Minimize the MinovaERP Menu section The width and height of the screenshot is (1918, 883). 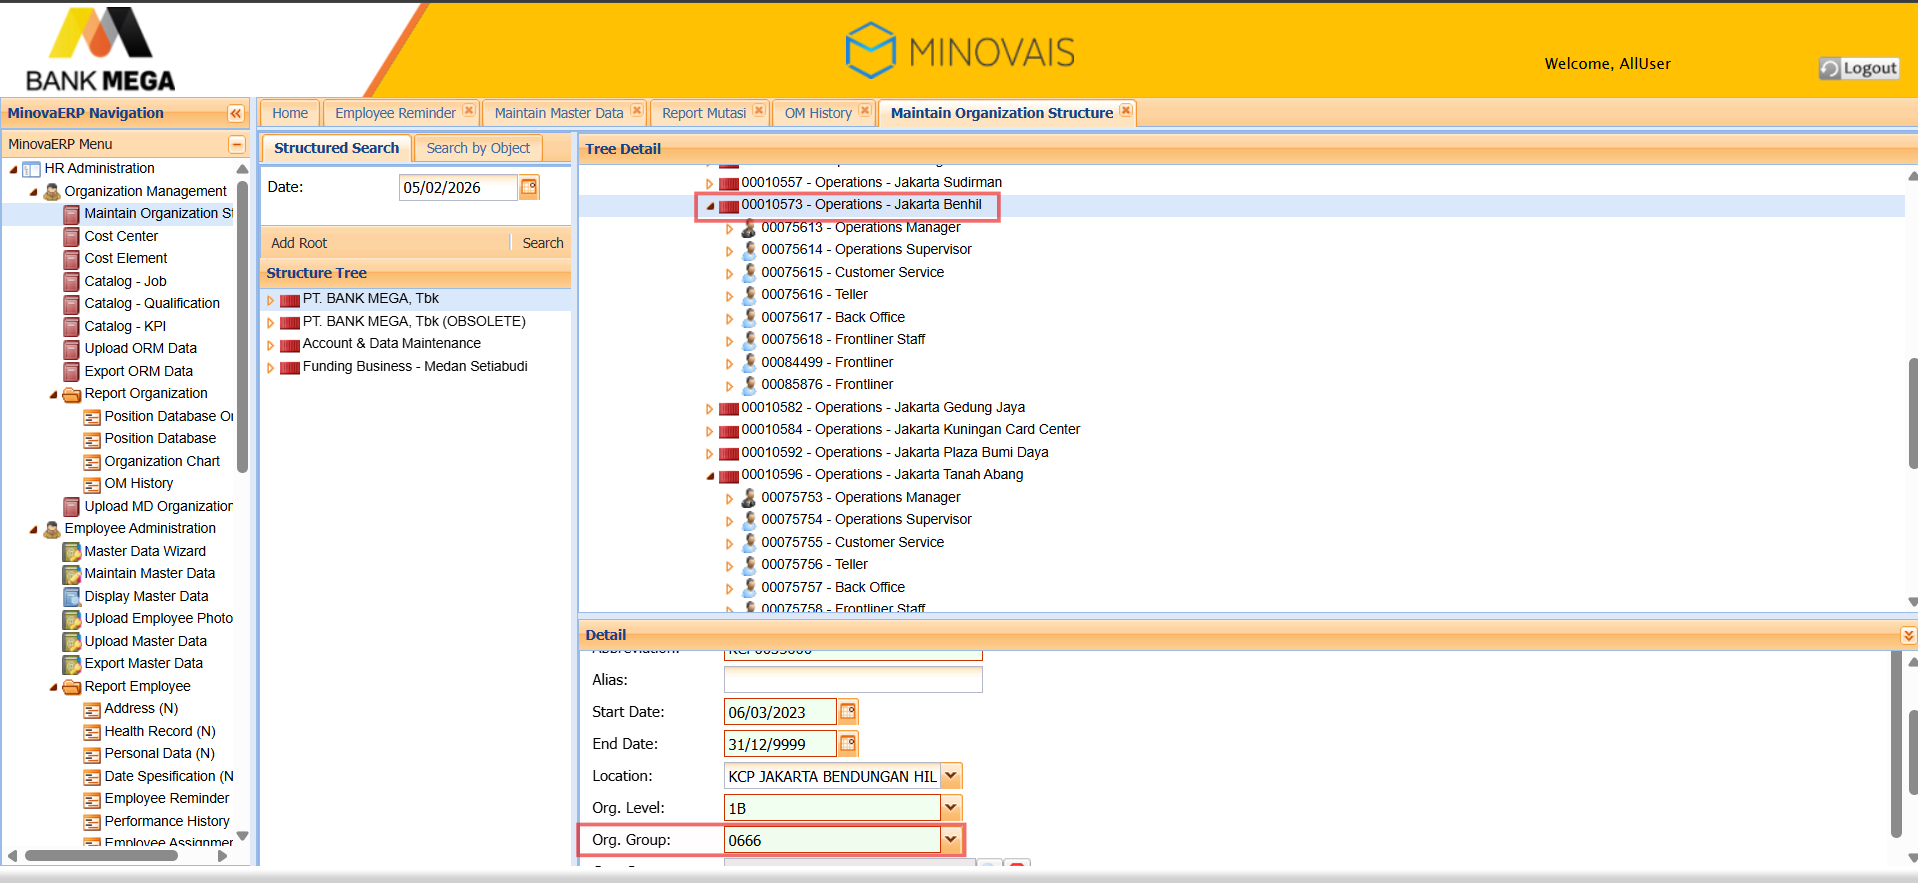click(237, 144)
